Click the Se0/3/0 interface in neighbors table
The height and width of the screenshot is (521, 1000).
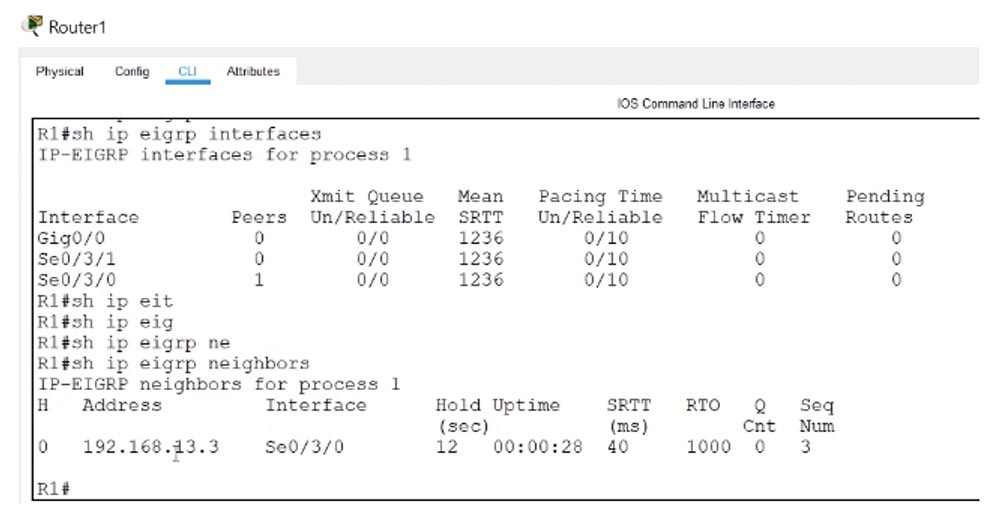[x=304, y=446]
